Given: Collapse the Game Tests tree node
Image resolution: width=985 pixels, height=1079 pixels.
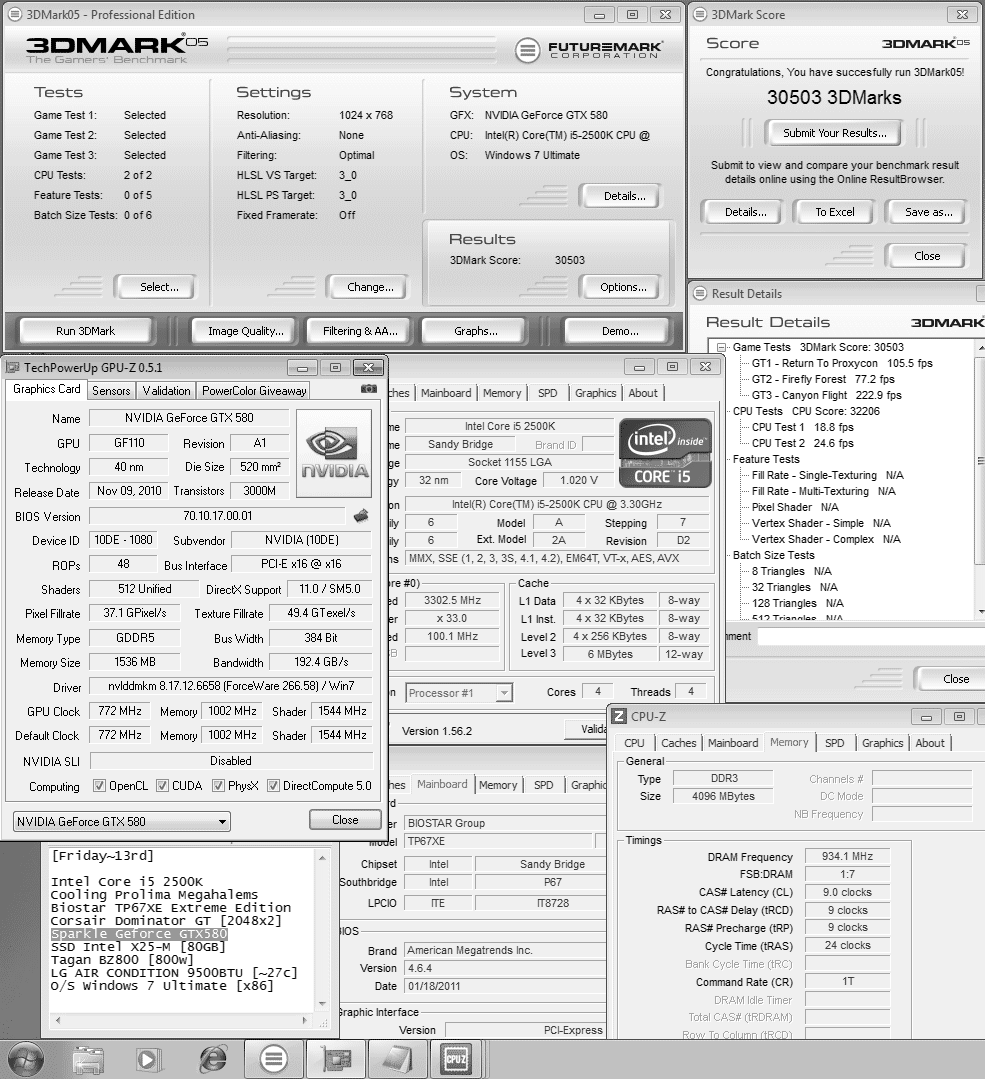Looking at the screenshot, I should click(721, 348).
